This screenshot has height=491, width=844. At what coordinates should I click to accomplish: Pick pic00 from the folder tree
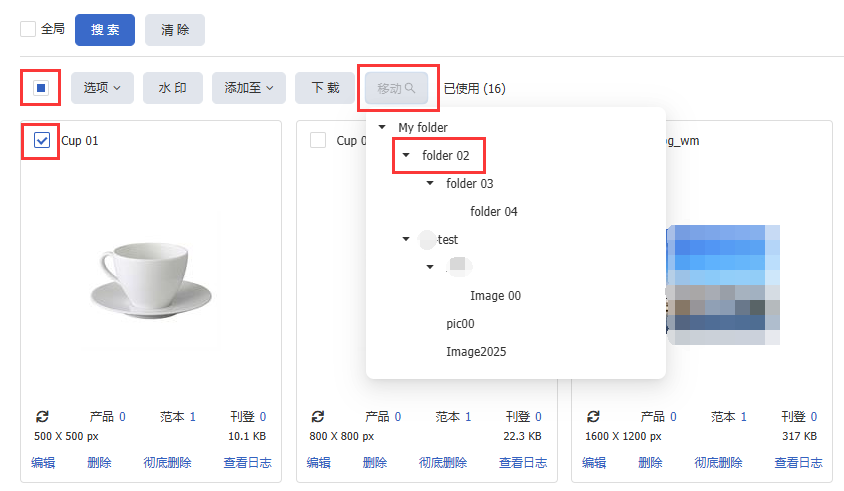click(460, 323)
